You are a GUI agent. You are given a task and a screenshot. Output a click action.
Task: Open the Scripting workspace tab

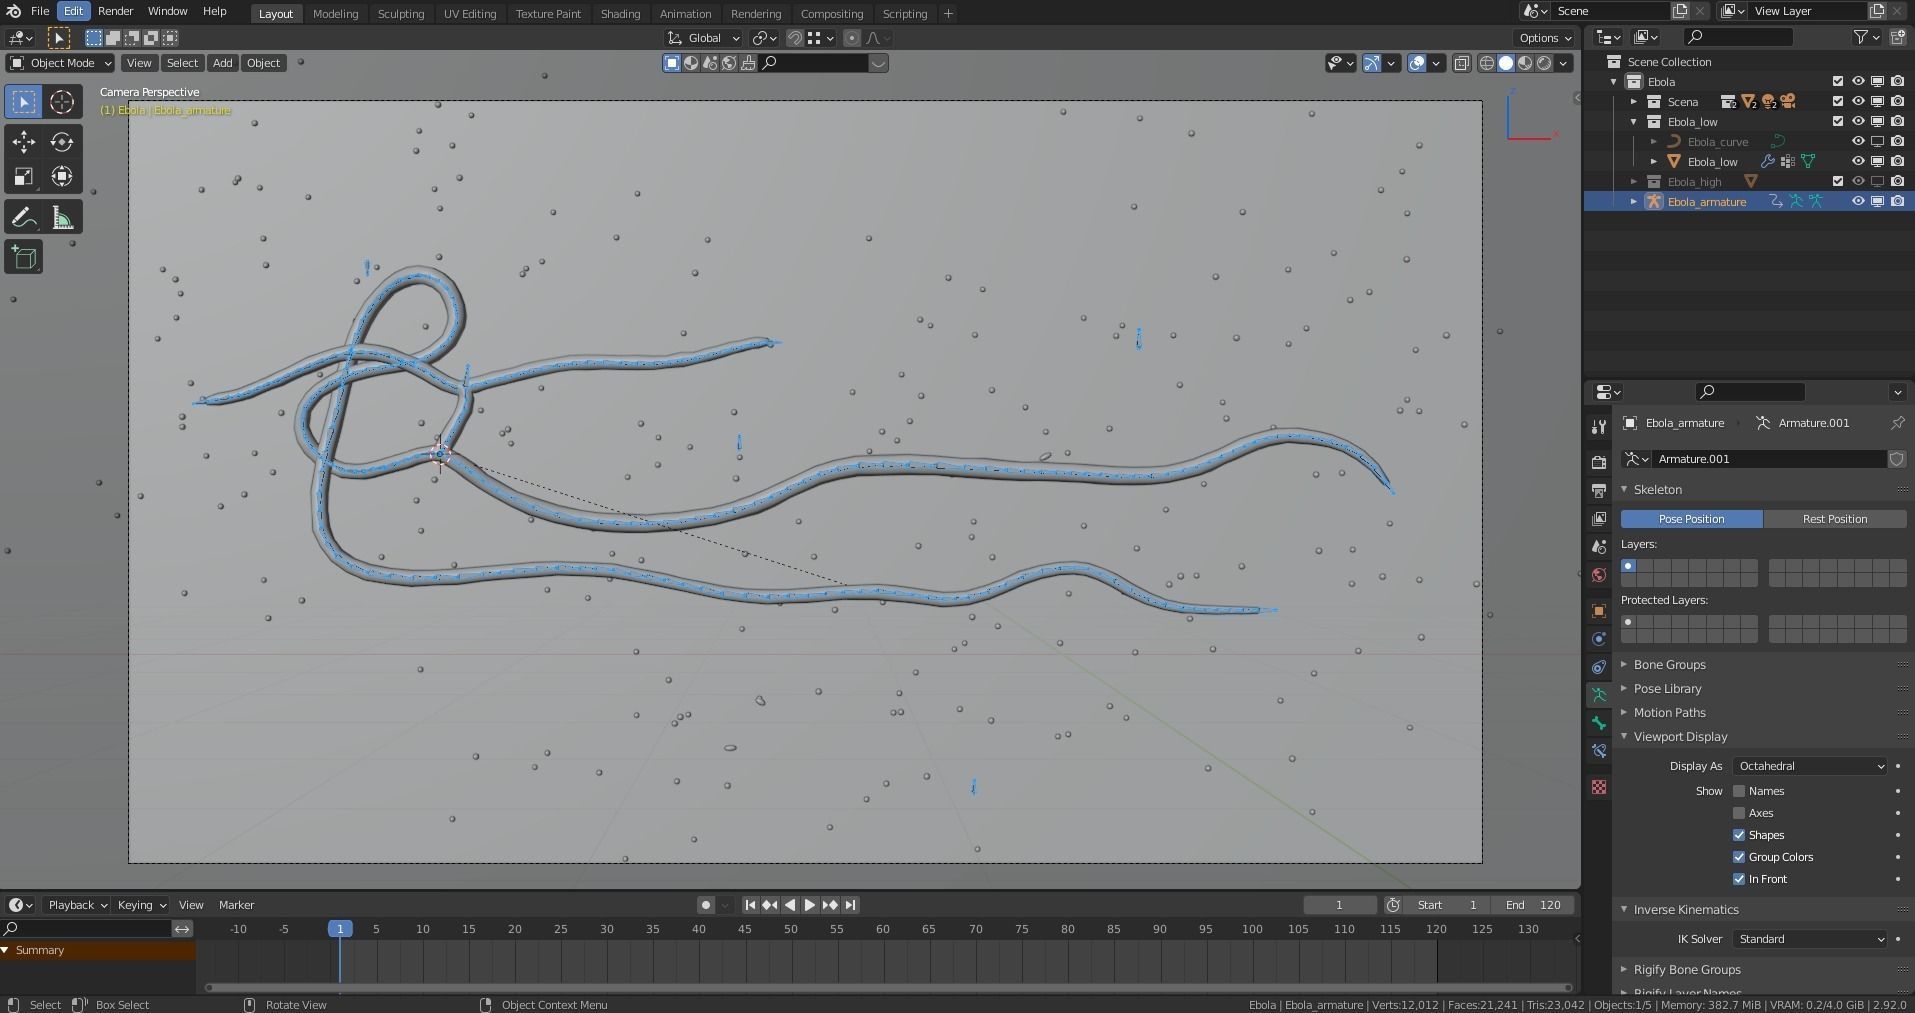coord(905,14)
